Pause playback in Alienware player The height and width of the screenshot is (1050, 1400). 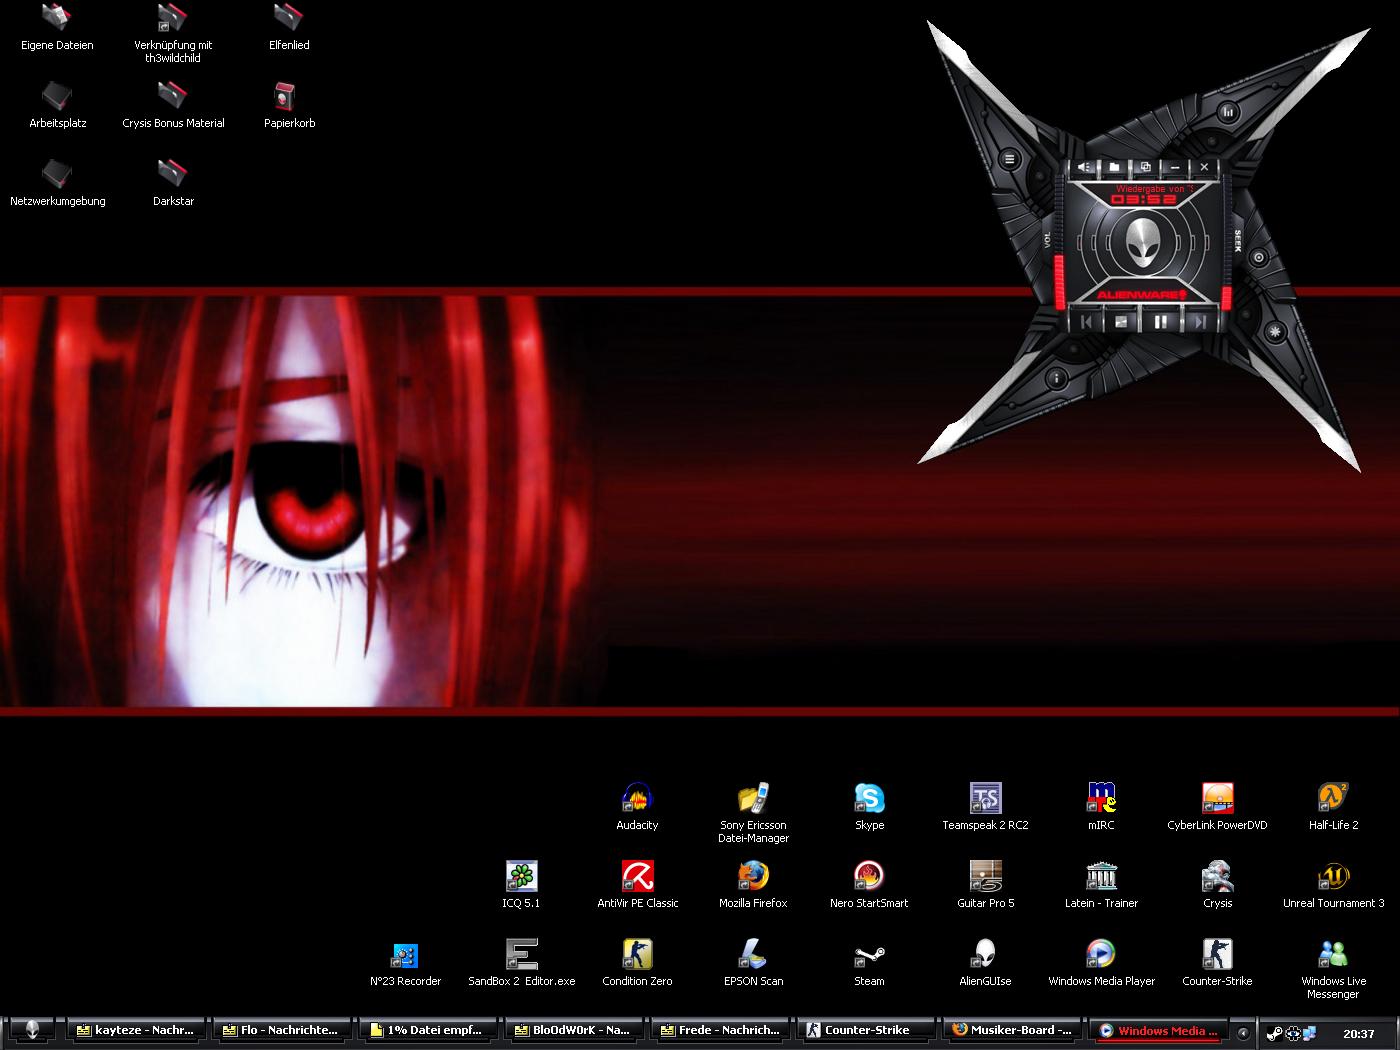pos(1160,322)
